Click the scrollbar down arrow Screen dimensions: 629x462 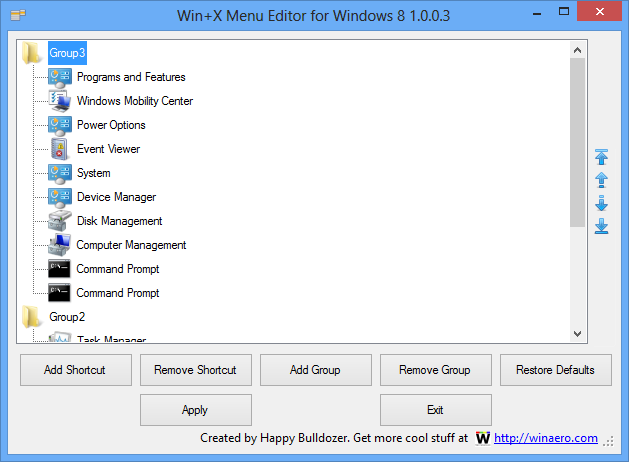[x=577, y=334]
